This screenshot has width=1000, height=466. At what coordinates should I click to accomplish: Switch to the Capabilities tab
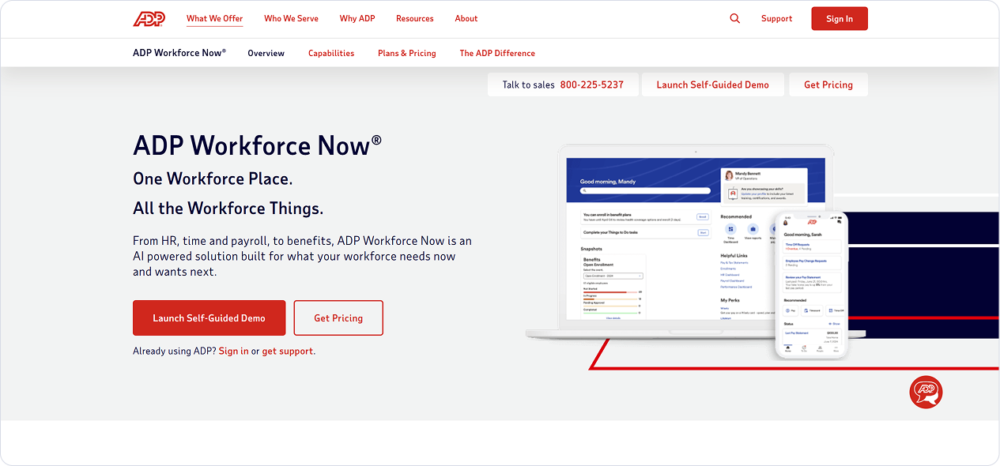point(331,53)
